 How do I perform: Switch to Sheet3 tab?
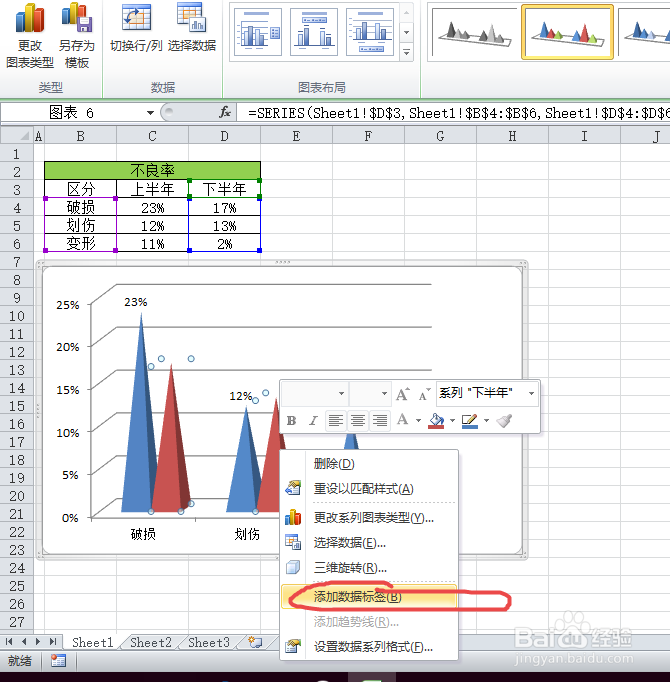point(209,642)
